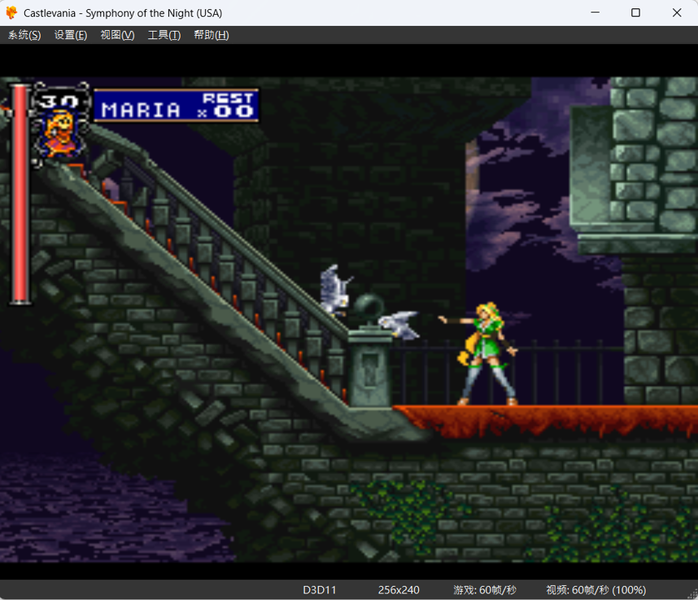The image size is (698, 600).
Task: Open the 系统(S) menu
Action: (x=24, y=35)
